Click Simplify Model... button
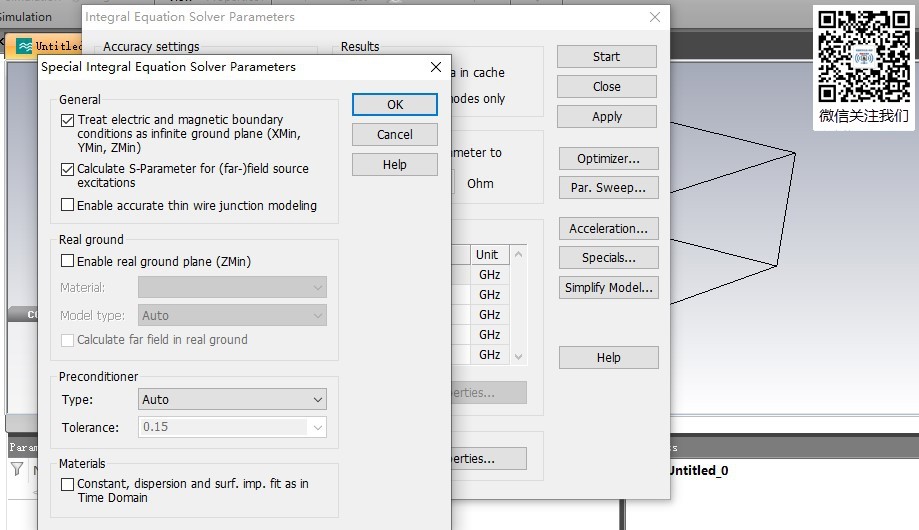 (x=608, y=287)
